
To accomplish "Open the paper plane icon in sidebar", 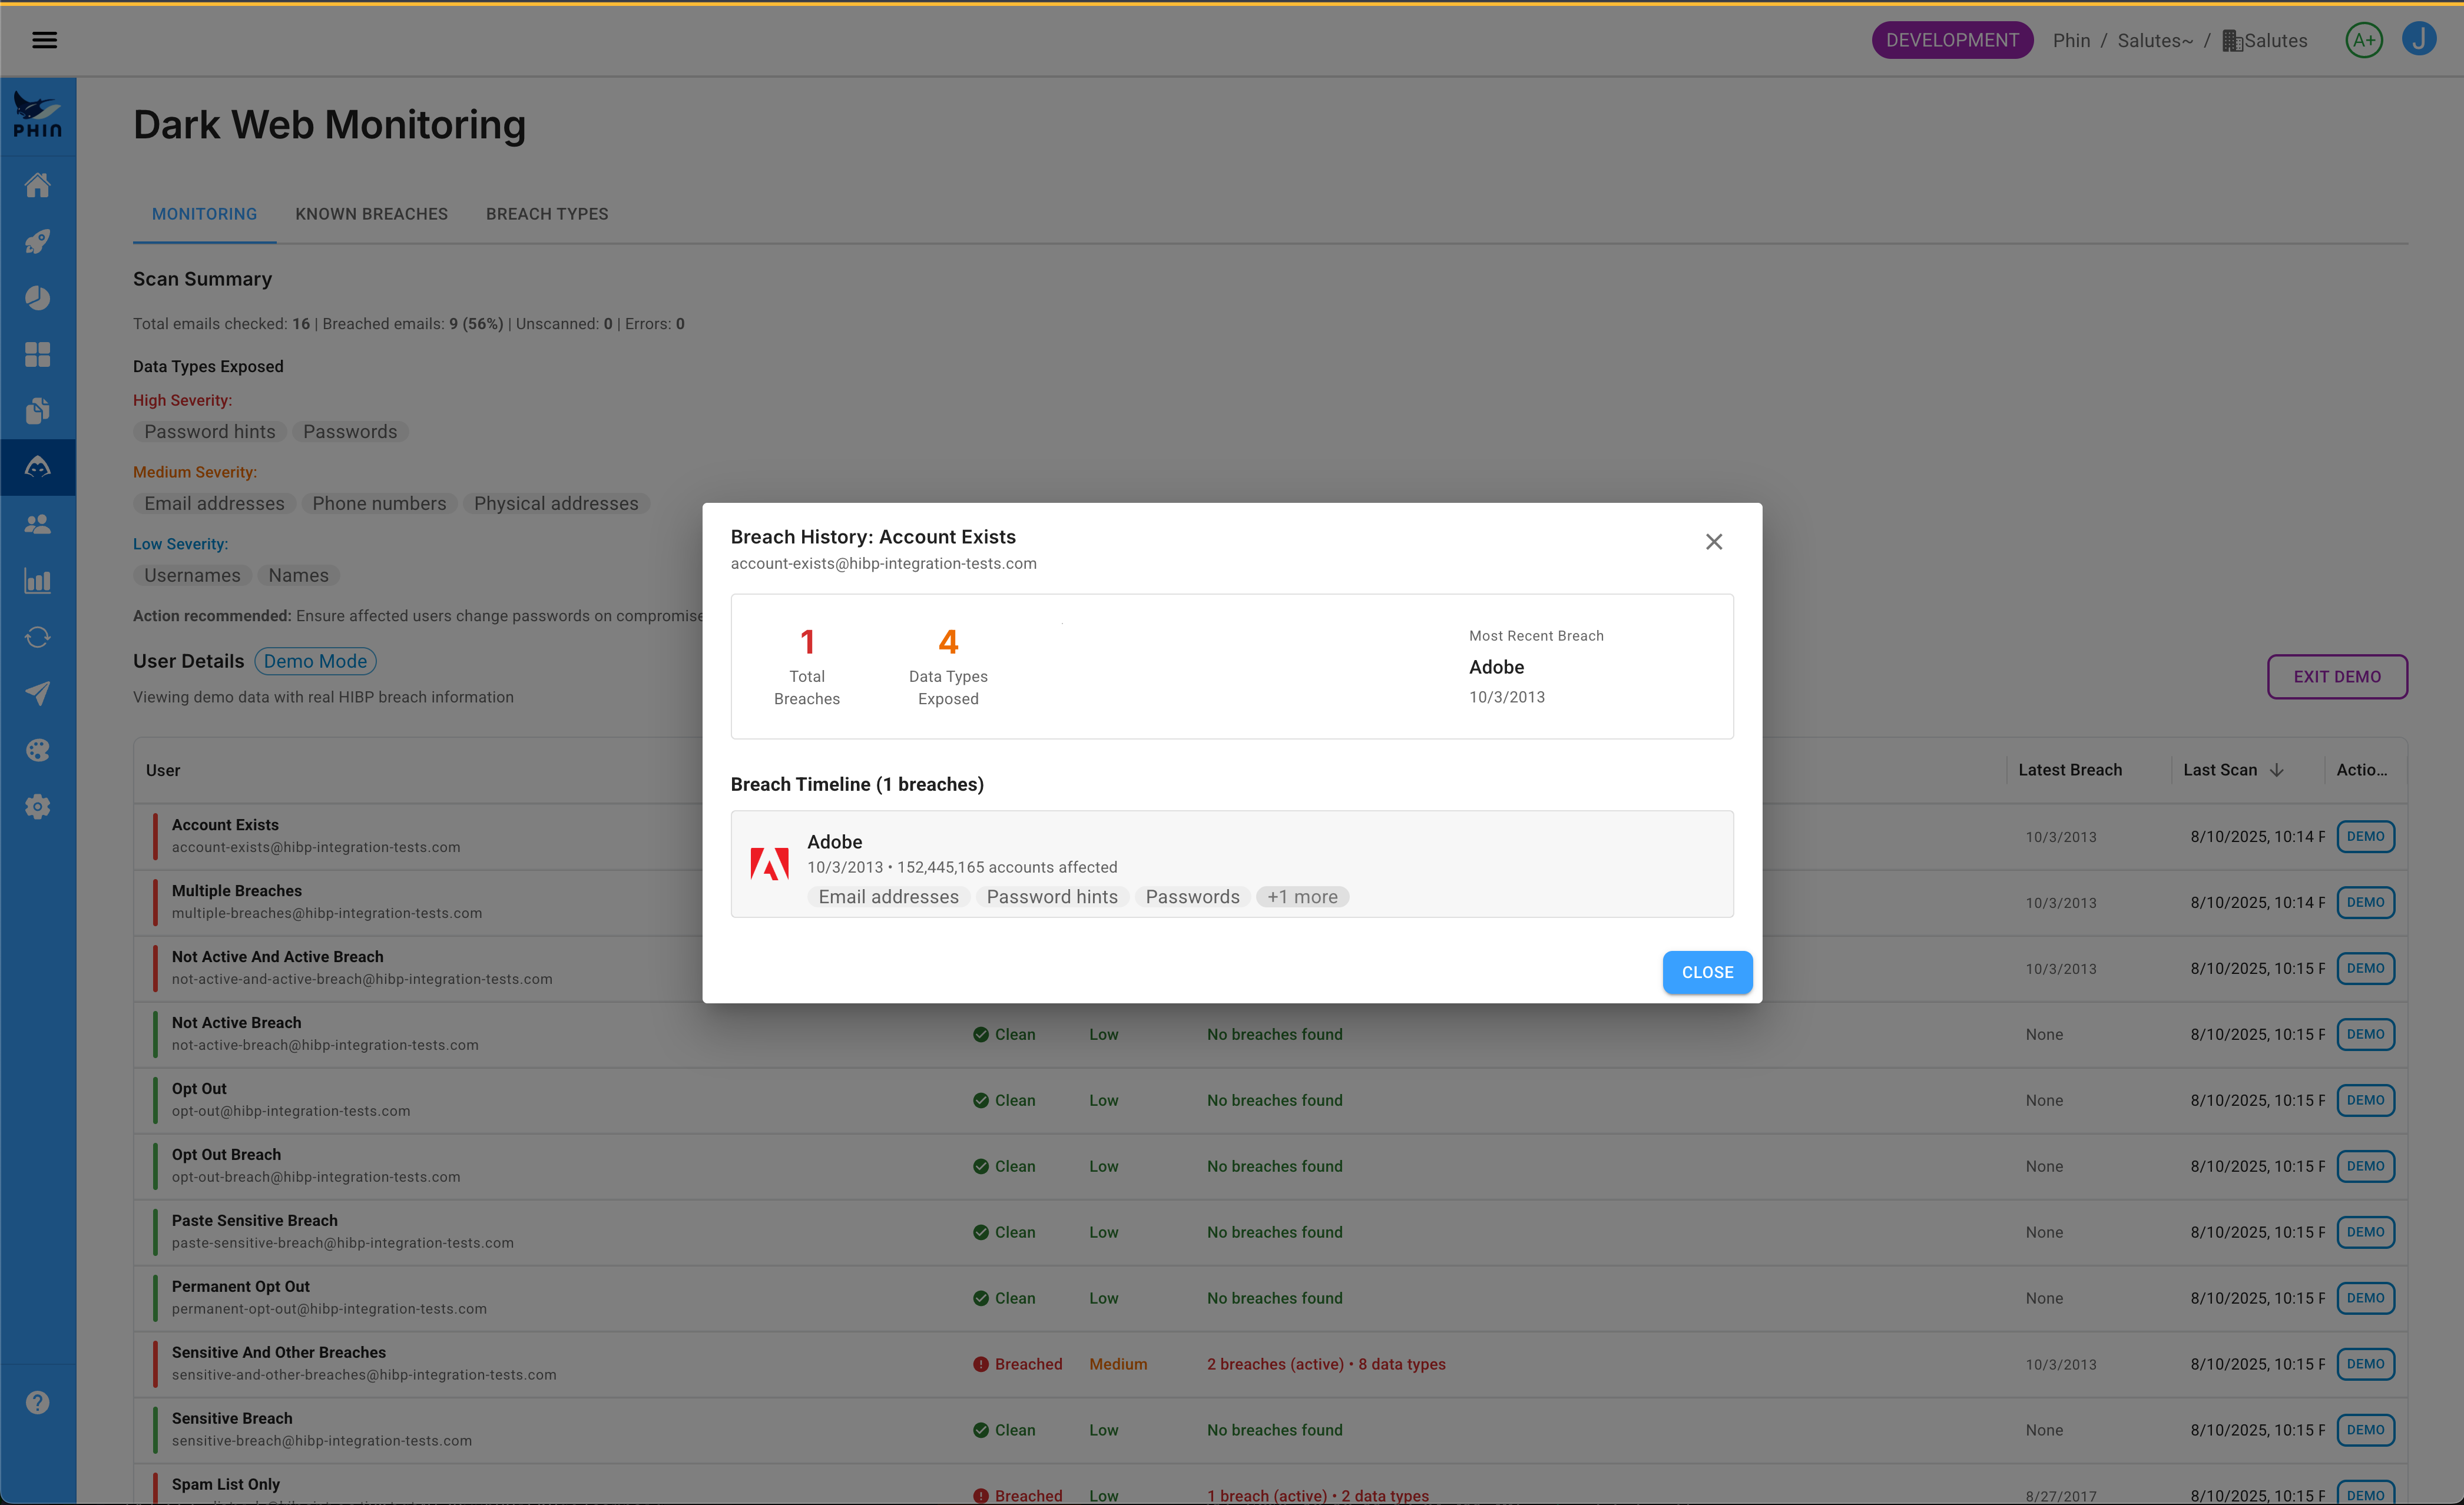I will [x=38, y=694].
